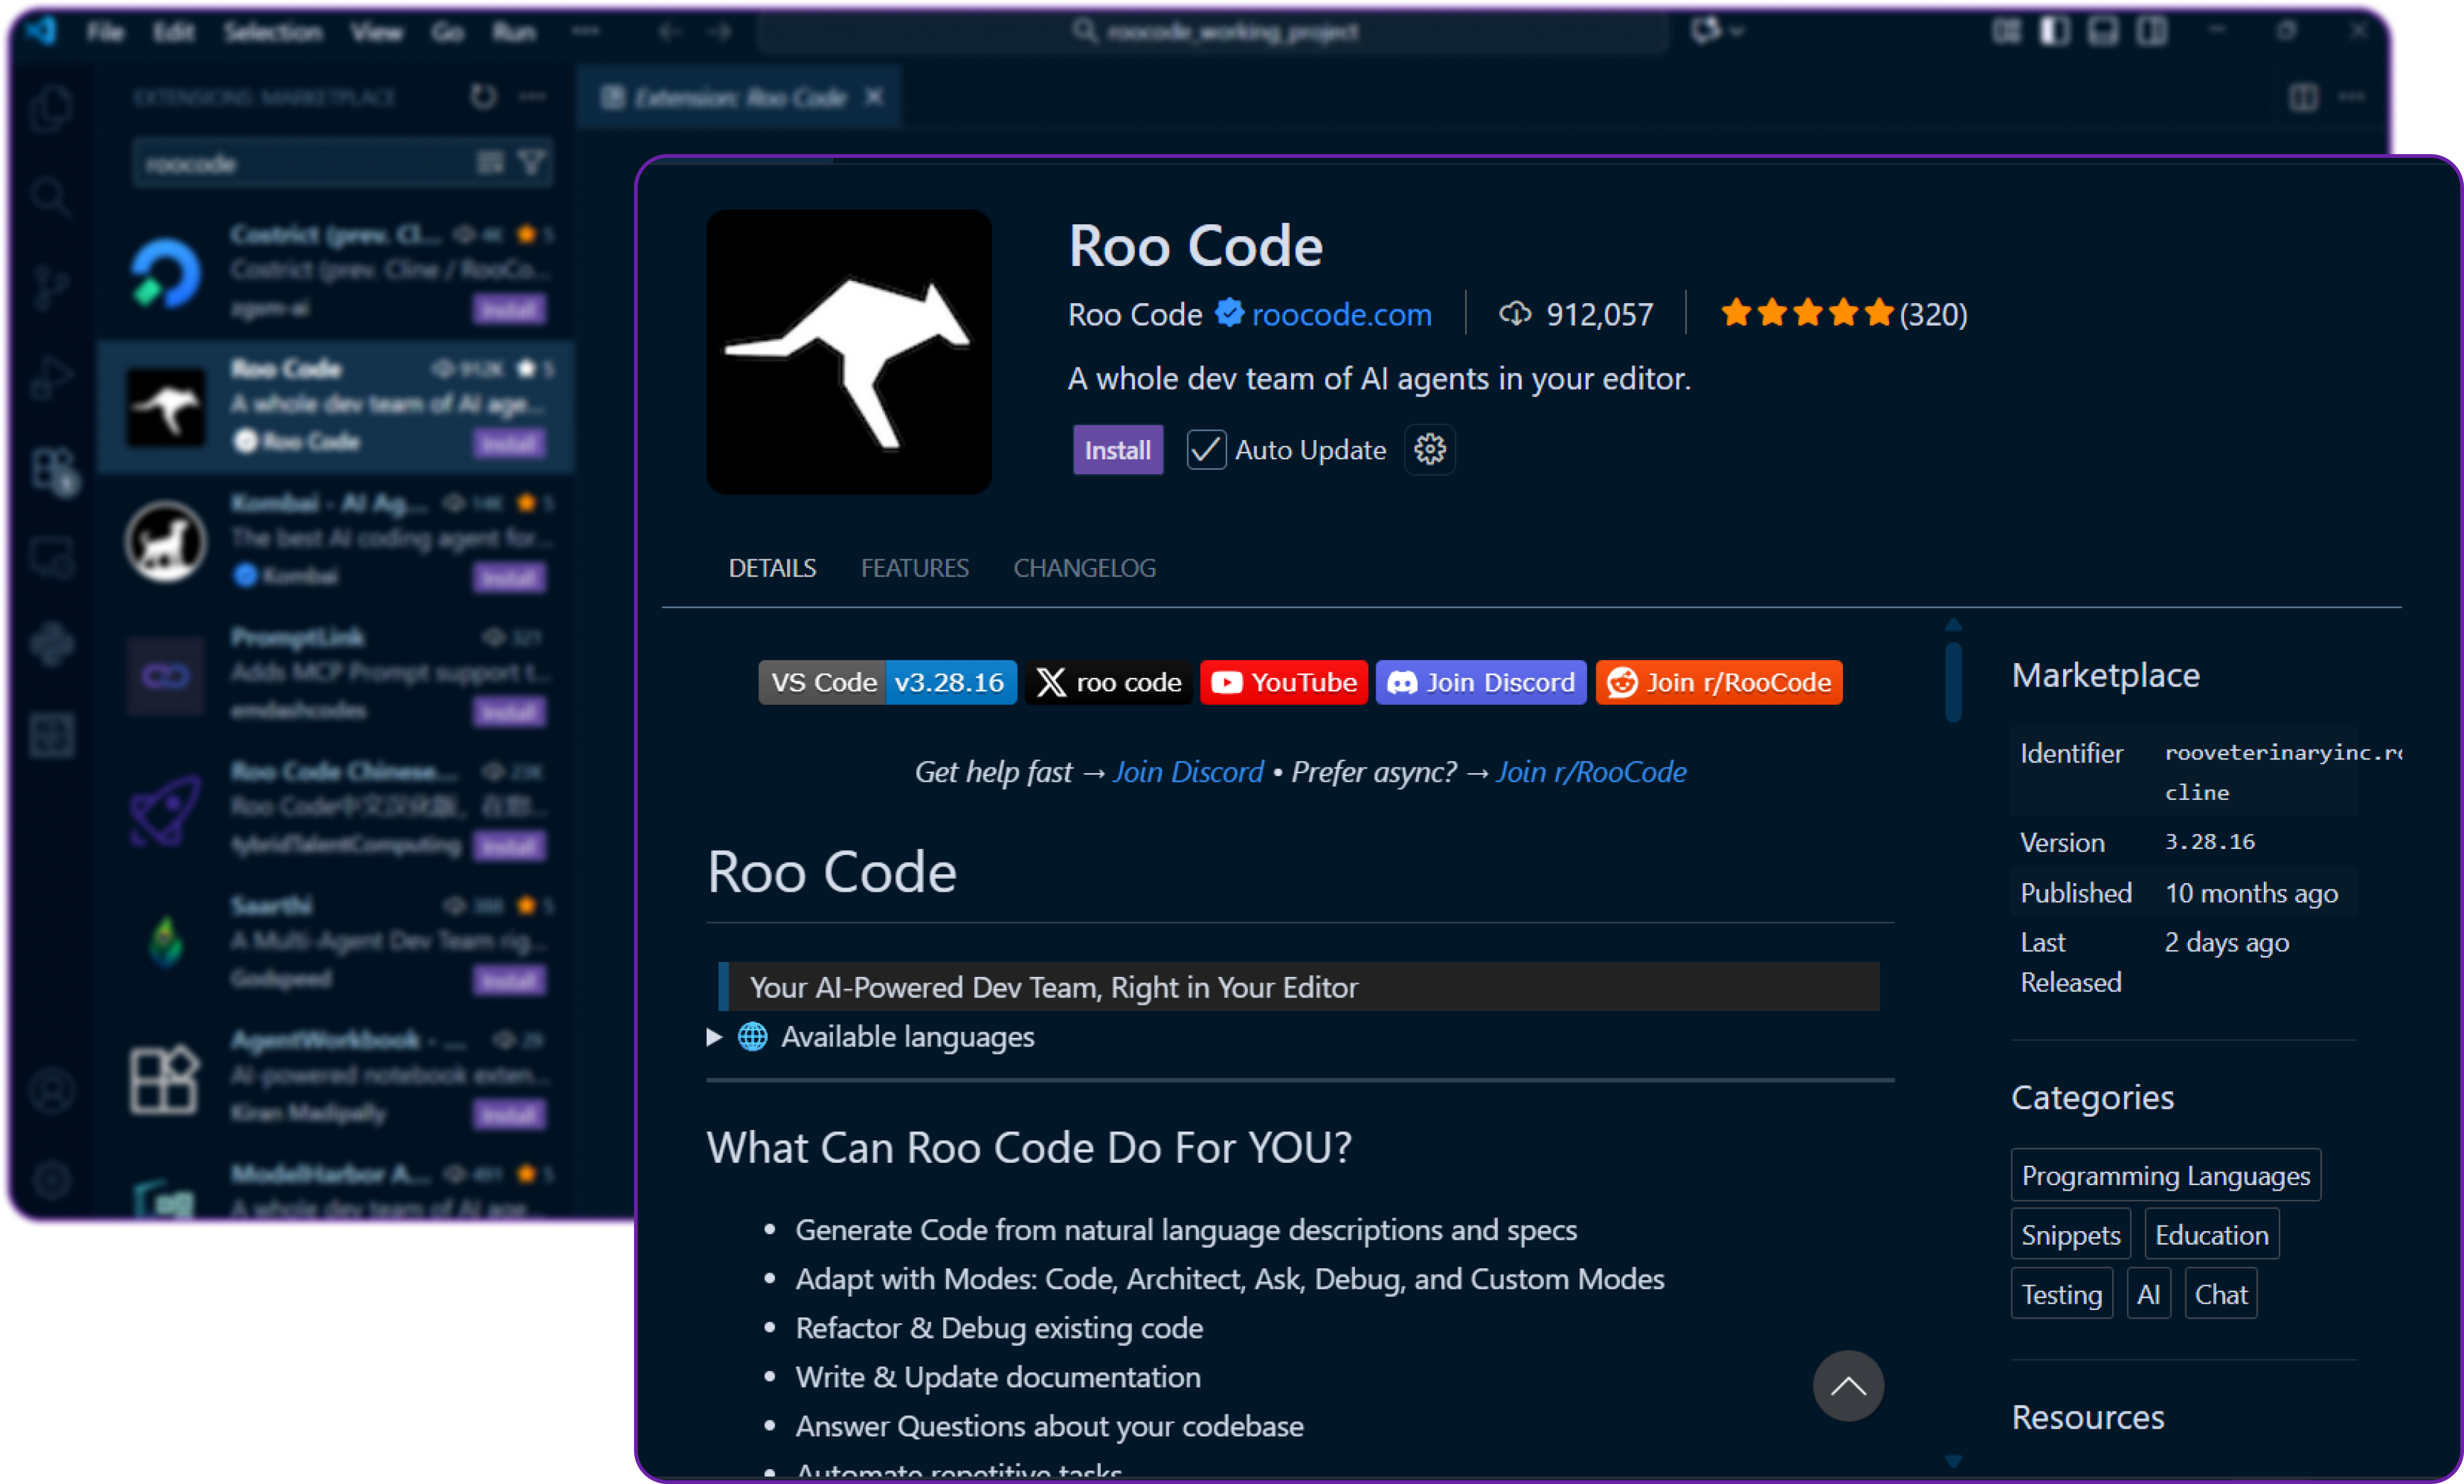This screenshot has height=1484, width=2464.
Task: Open the extensions filter funnel icon
Action: pos(533,163)
